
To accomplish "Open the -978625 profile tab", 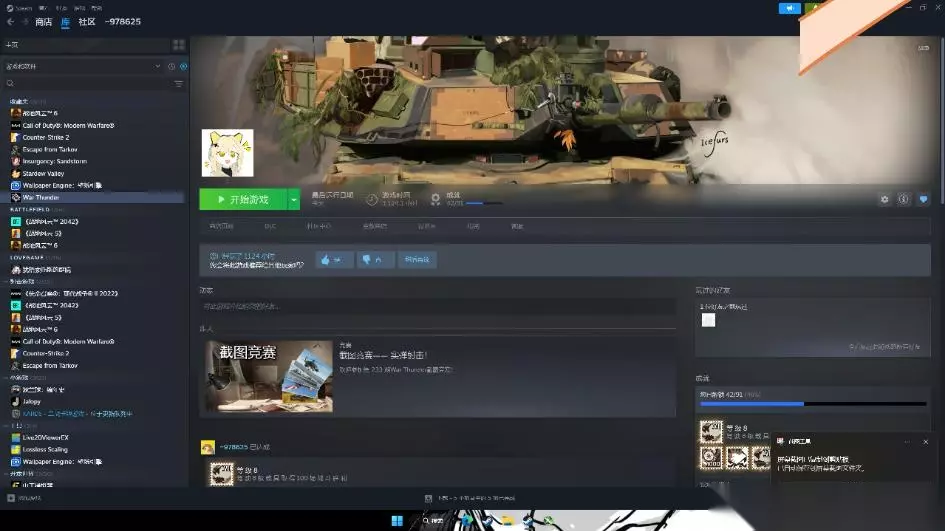I will click(123, 22).
